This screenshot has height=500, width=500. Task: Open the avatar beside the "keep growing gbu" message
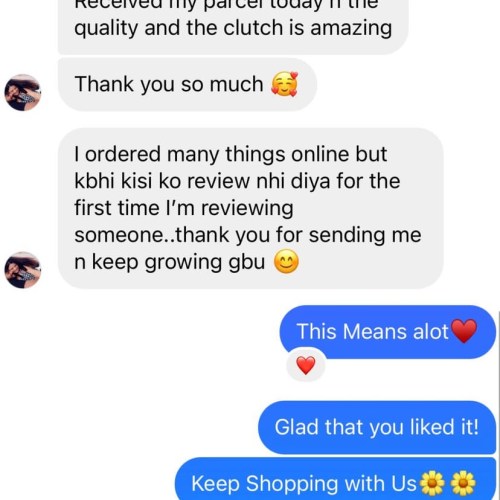click(23, 270)
